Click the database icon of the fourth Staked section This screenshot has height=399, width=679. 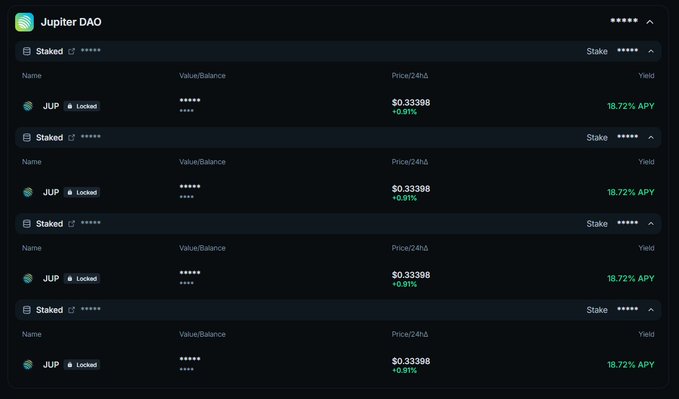click(x=26, y=310)
